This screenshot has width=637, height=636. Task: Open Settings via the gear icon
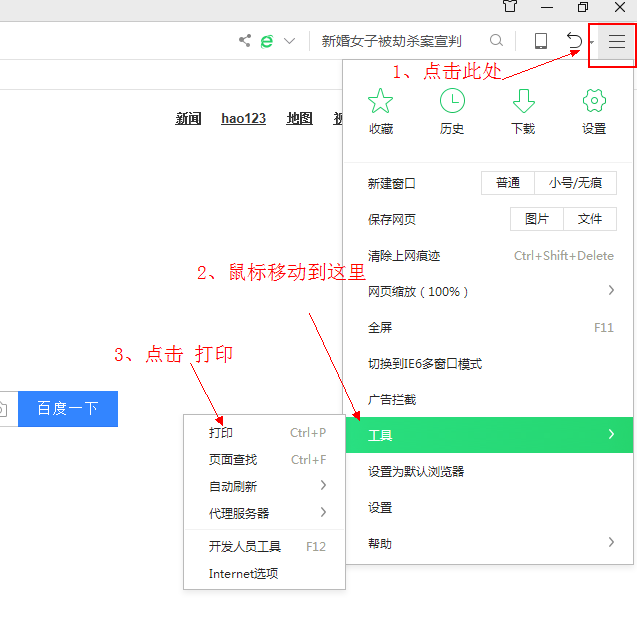click(594, 110)
